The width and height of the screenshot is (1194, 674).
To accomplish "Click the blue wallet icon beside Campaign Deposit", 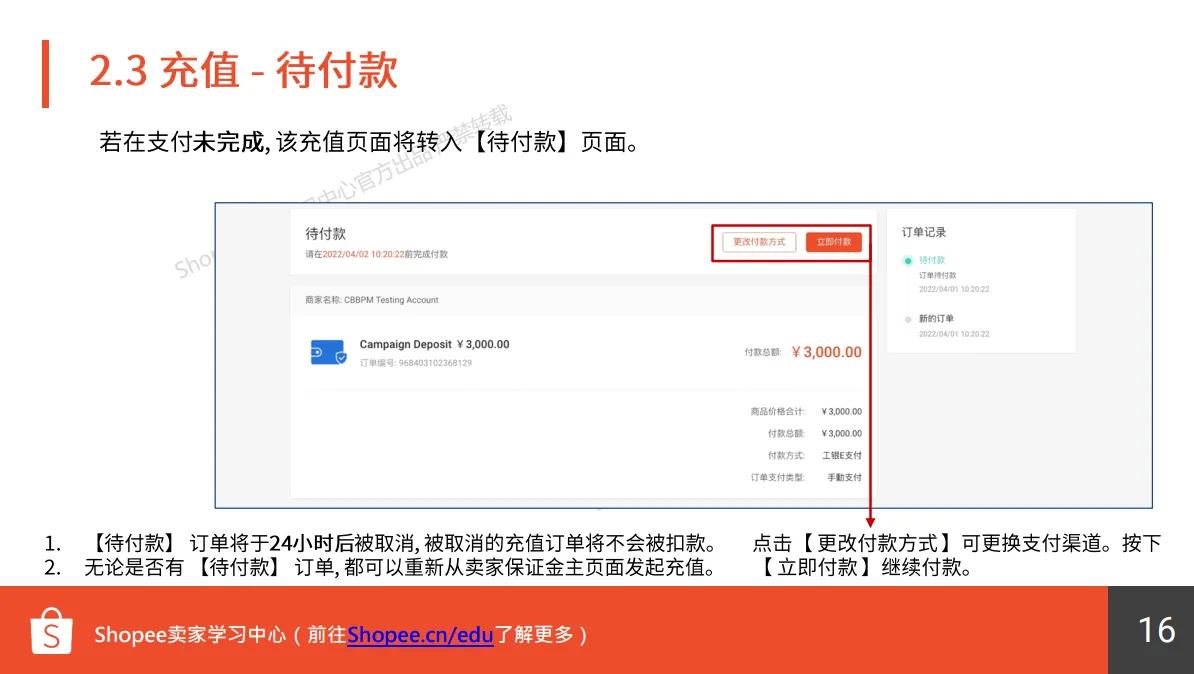I will (325, 351).
